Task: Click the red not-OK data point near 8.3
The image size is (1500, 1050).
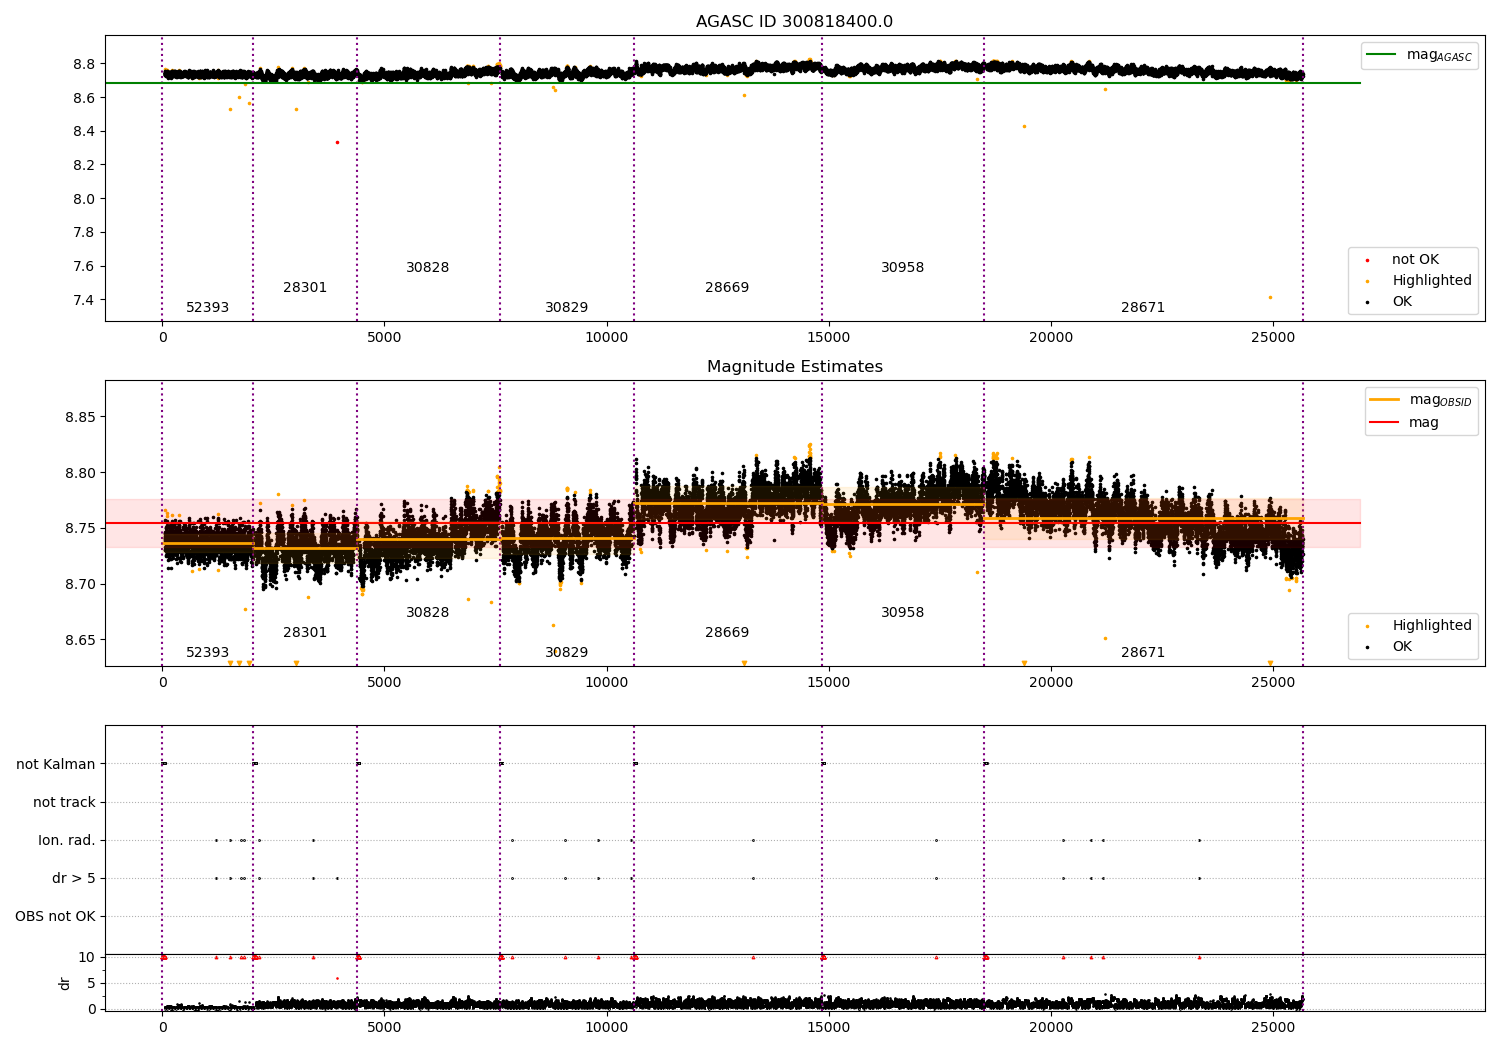Action: tap(337, 142)
